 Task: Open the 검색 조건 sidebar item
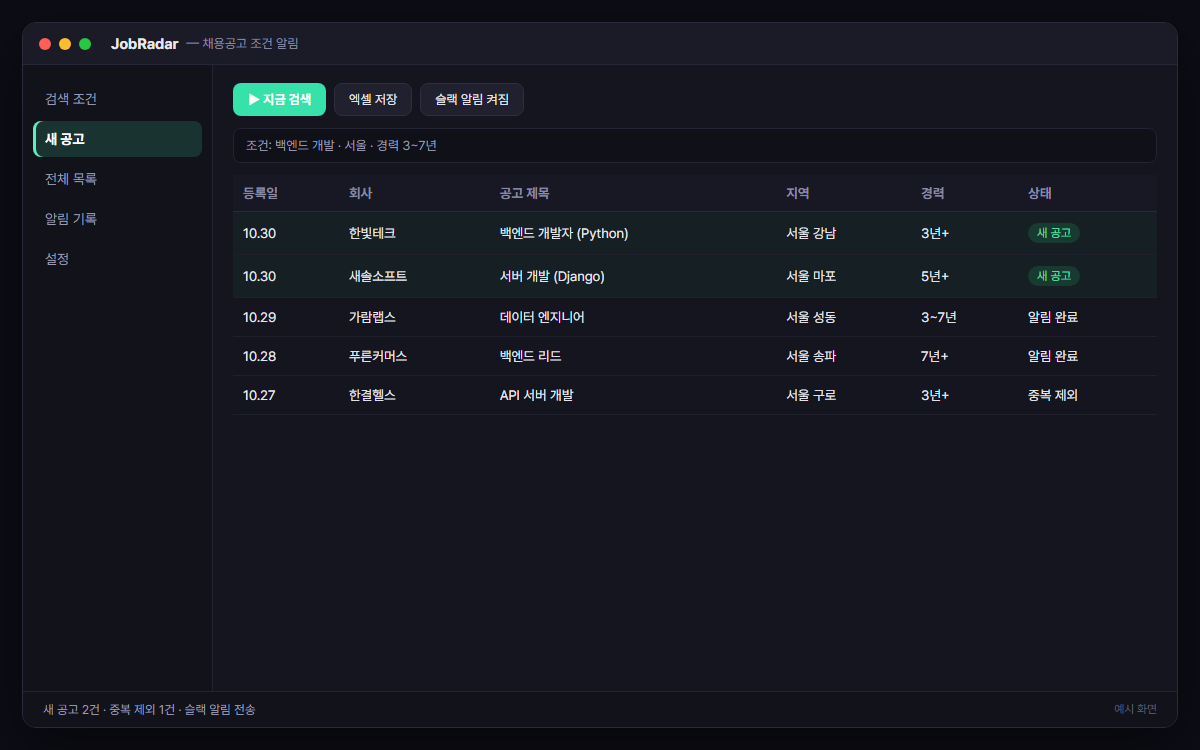coord(117,100)
